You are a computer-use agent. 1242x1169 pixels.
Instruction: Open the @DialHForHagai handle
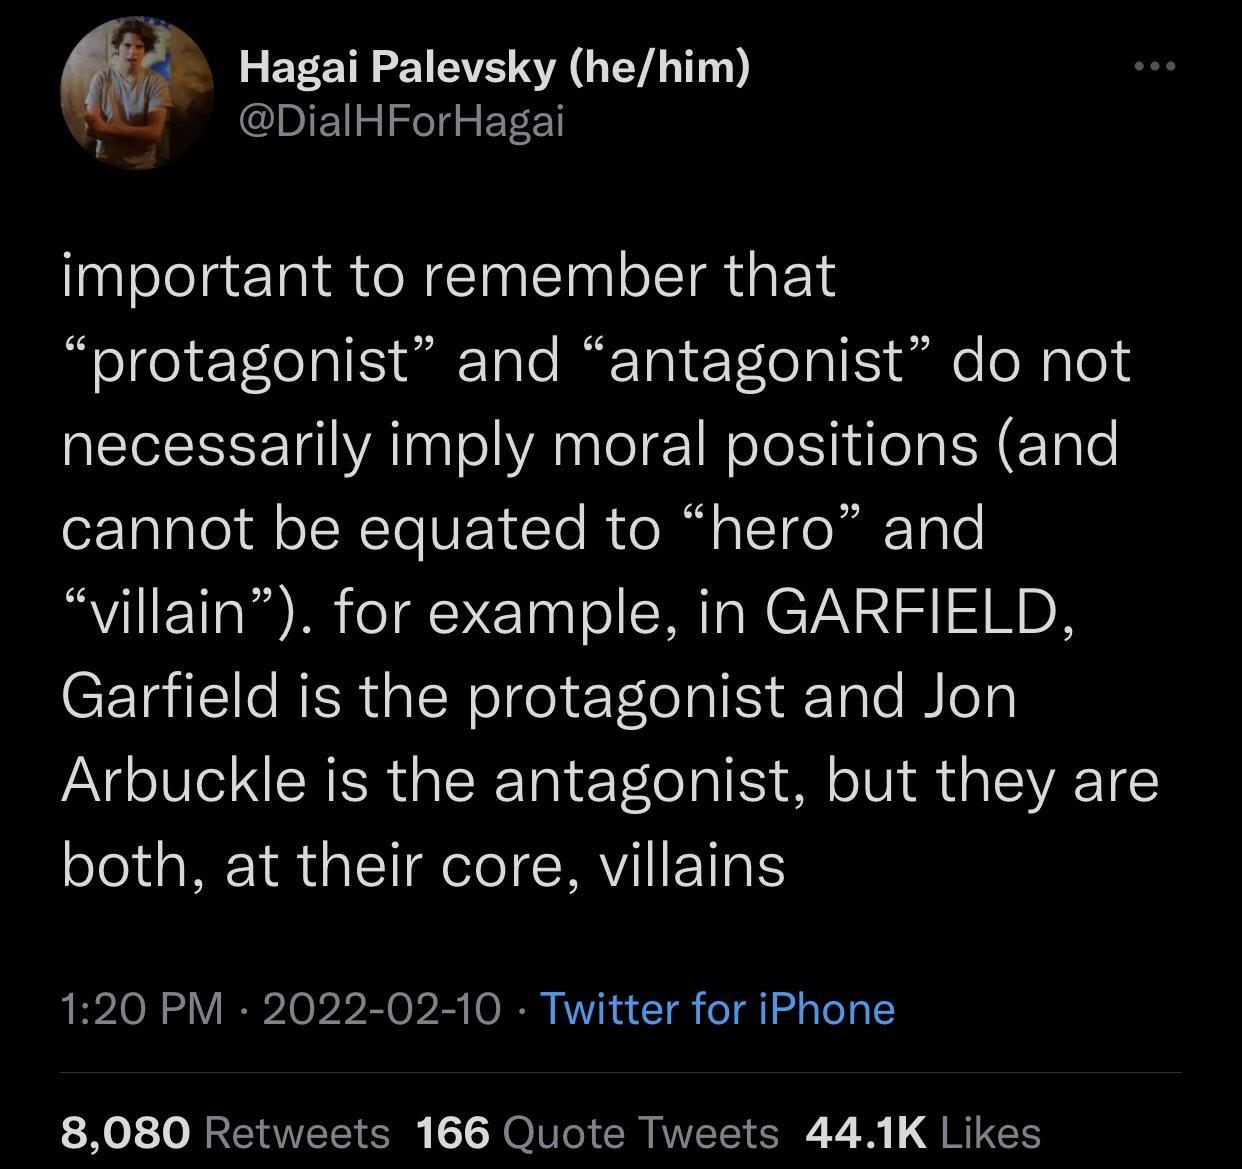402,122
